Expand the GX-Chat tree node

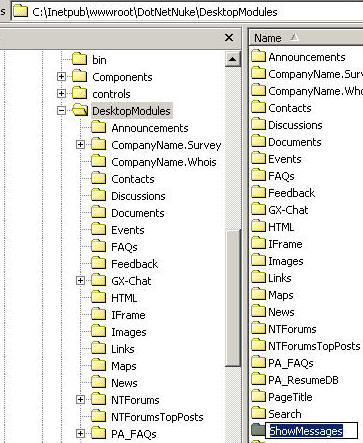pos(80,280)
